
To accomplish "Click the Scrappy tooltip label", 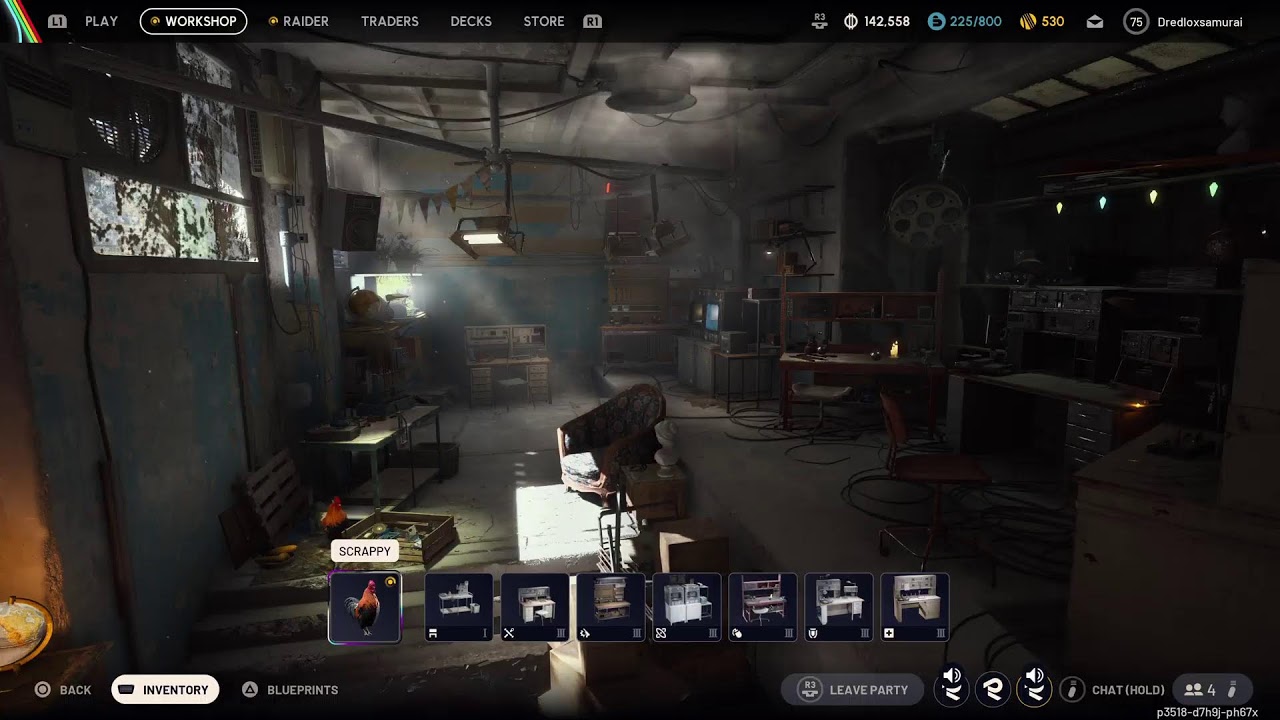I will [365, 551].
